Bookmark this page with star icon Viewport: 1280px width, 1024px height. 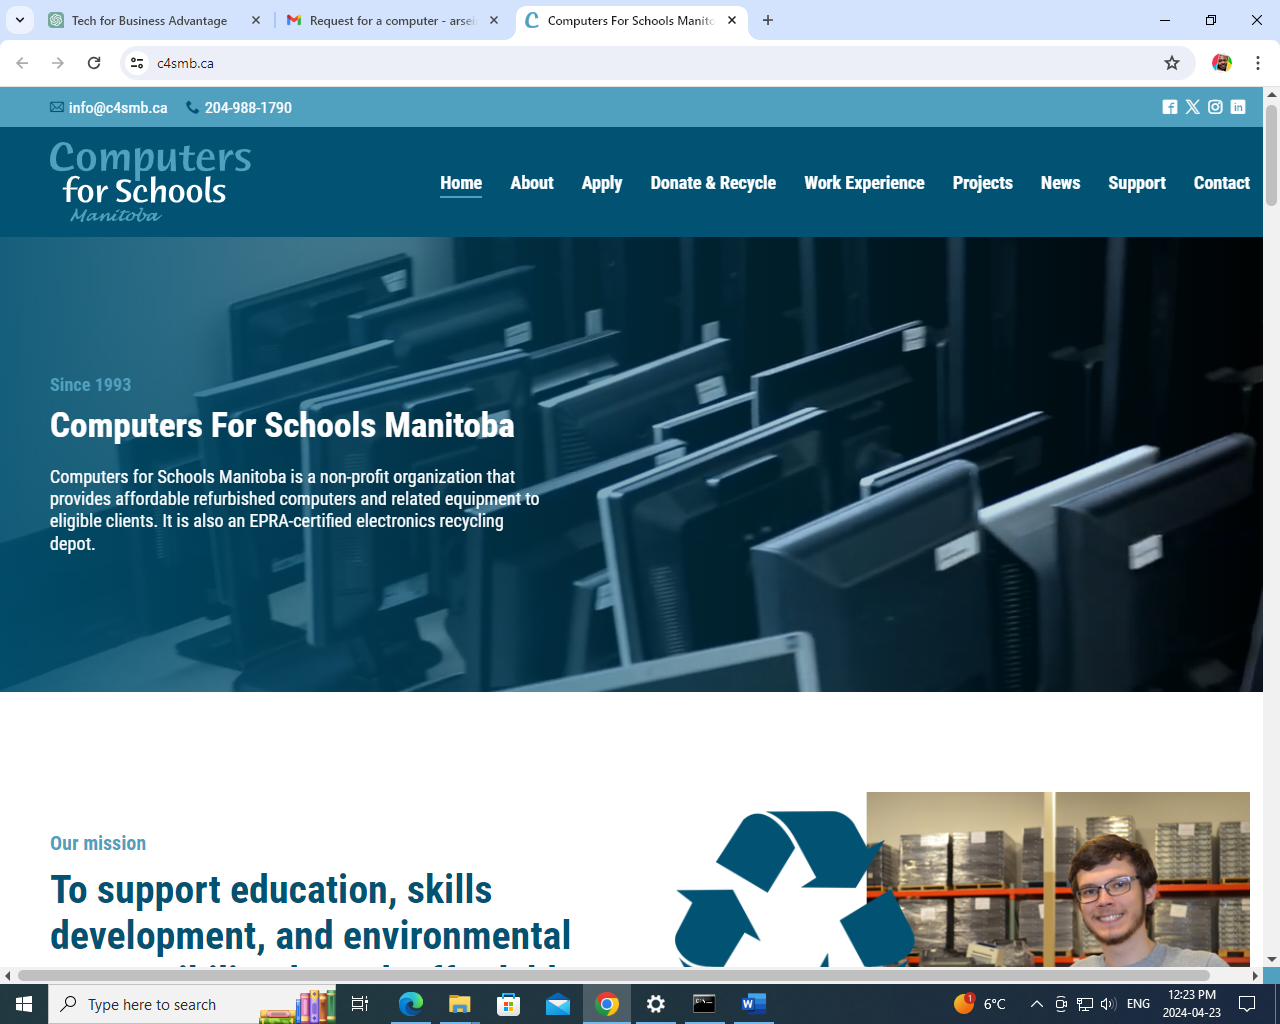[1172, 63]
